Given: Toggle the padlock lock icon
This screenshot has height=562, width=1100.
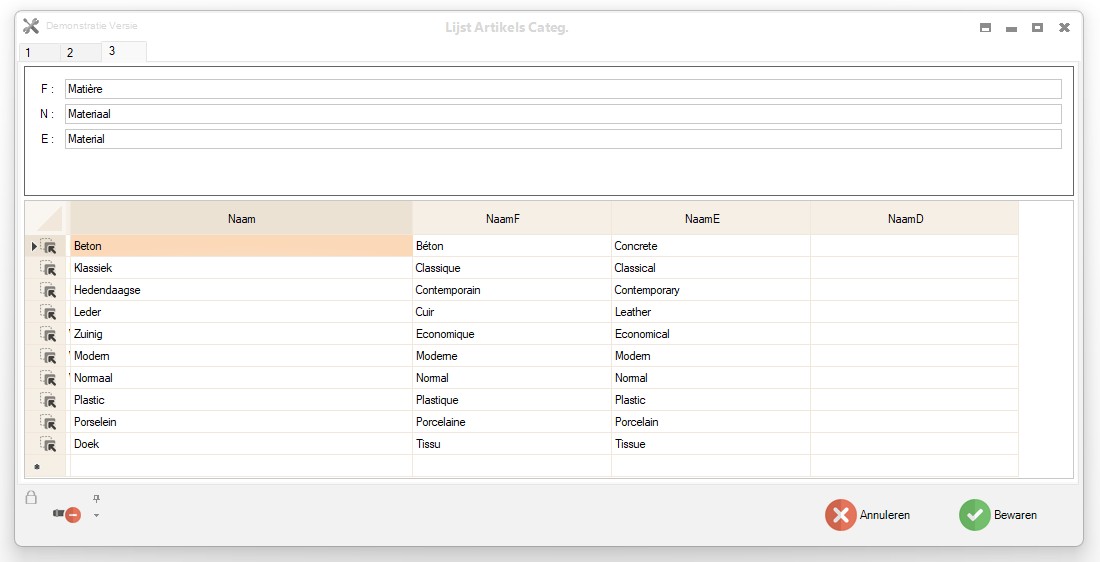Looking at the screenshot, I should pyautogui.click(x=31, y=497).
